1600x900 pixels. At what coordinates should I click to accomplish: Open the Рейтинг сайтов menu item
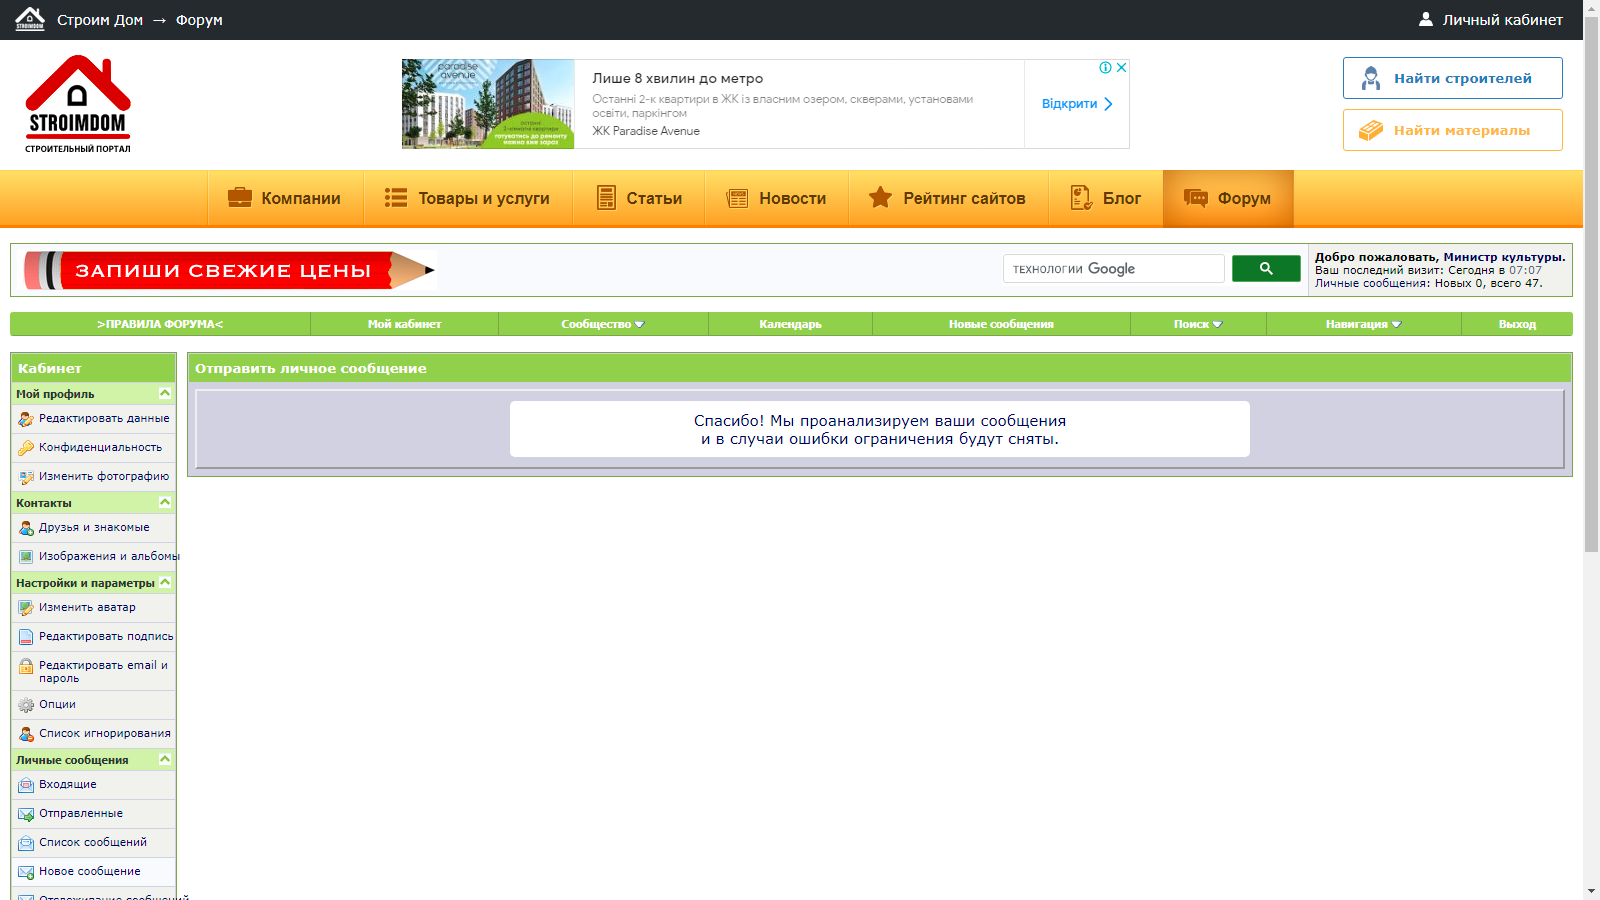948,198
